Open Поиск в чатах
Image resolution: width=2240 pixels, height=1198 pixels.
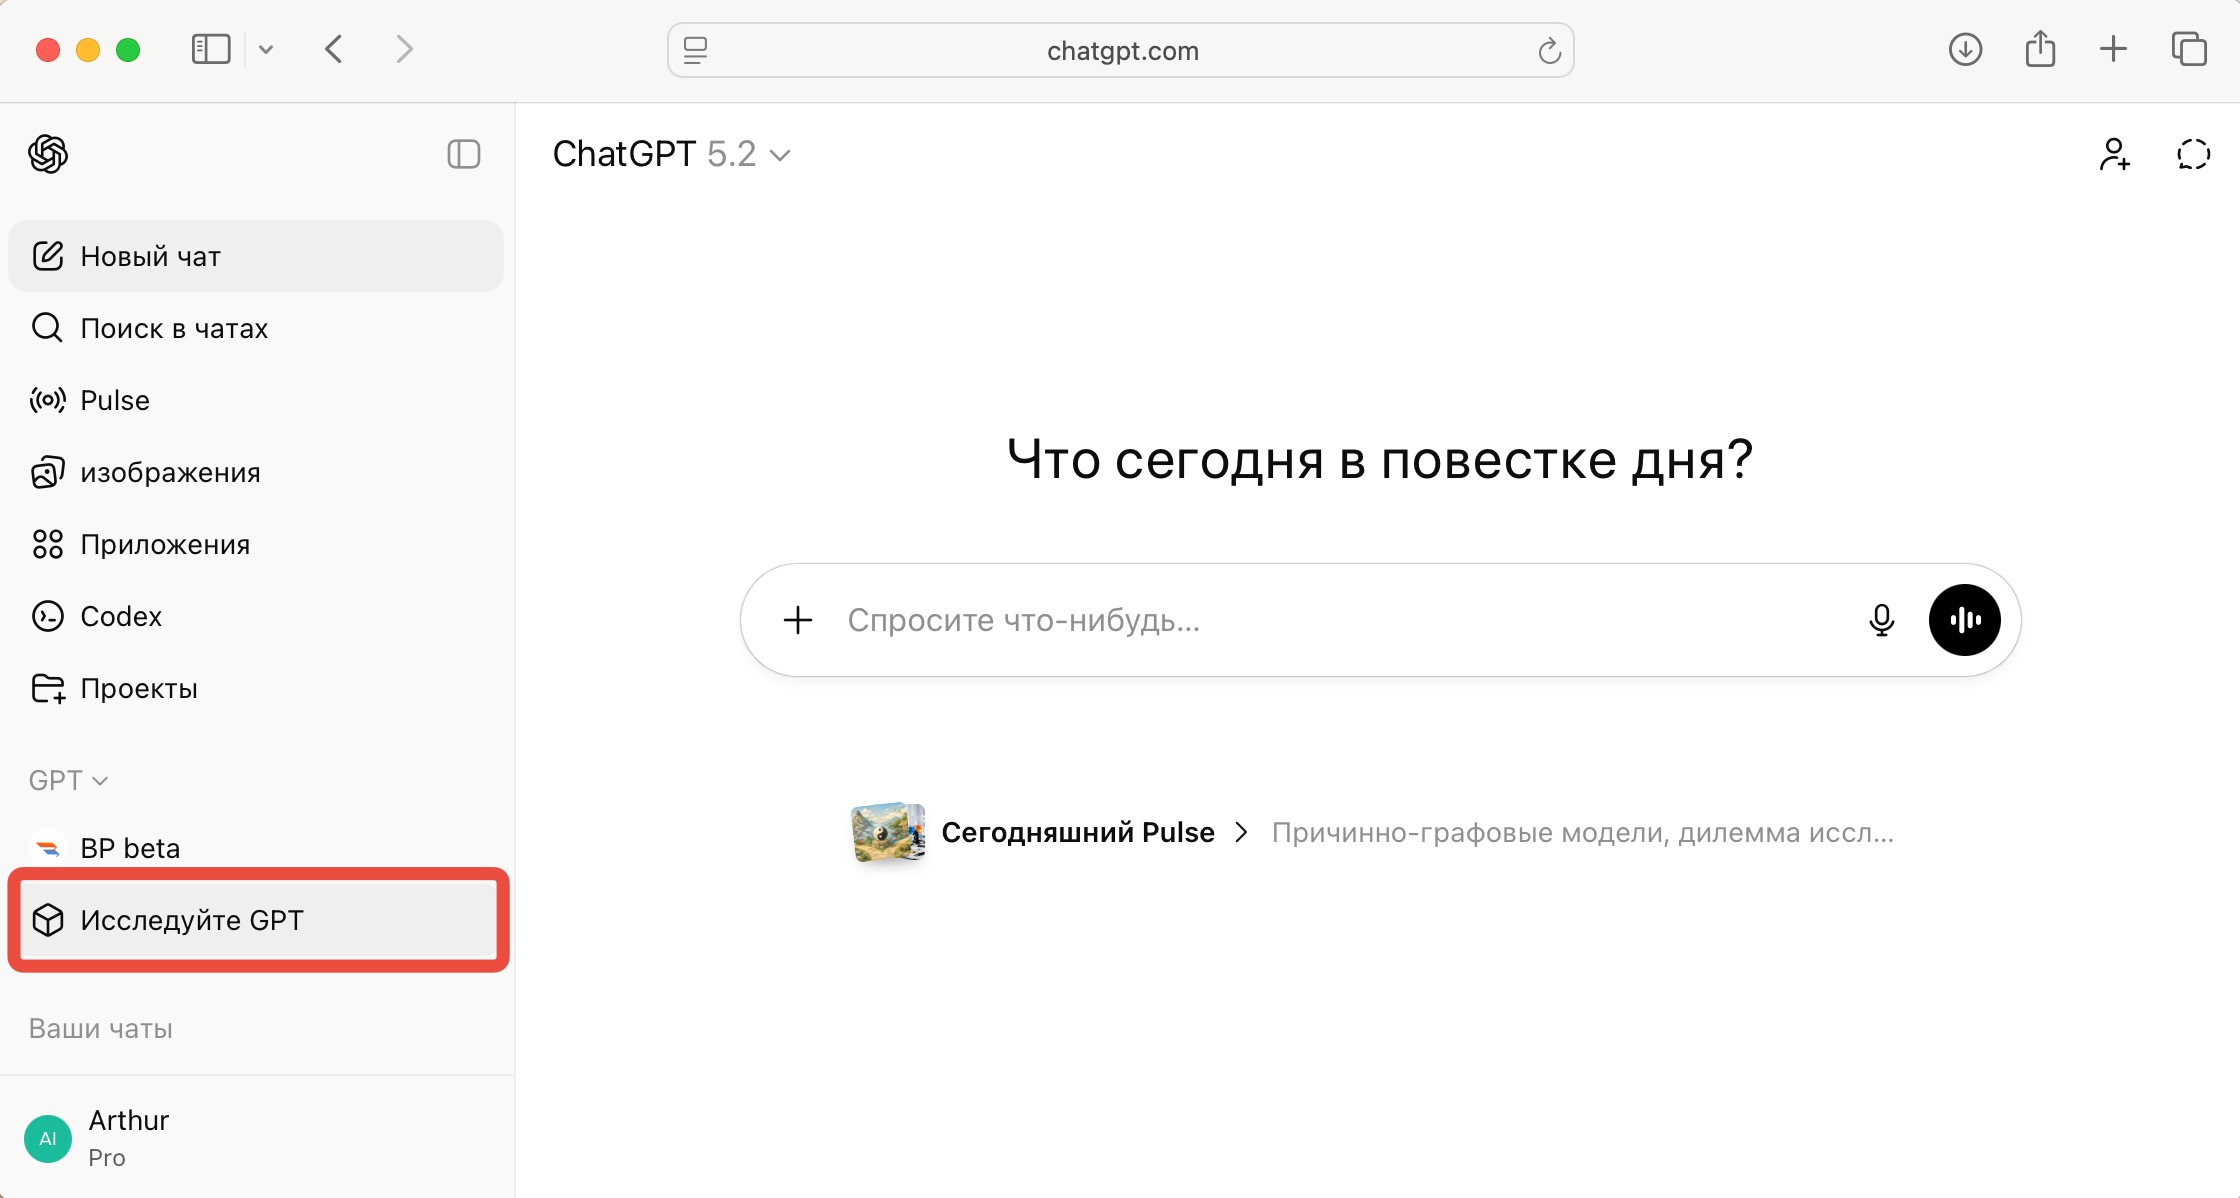pyautogui.click(x=256, y=328)
